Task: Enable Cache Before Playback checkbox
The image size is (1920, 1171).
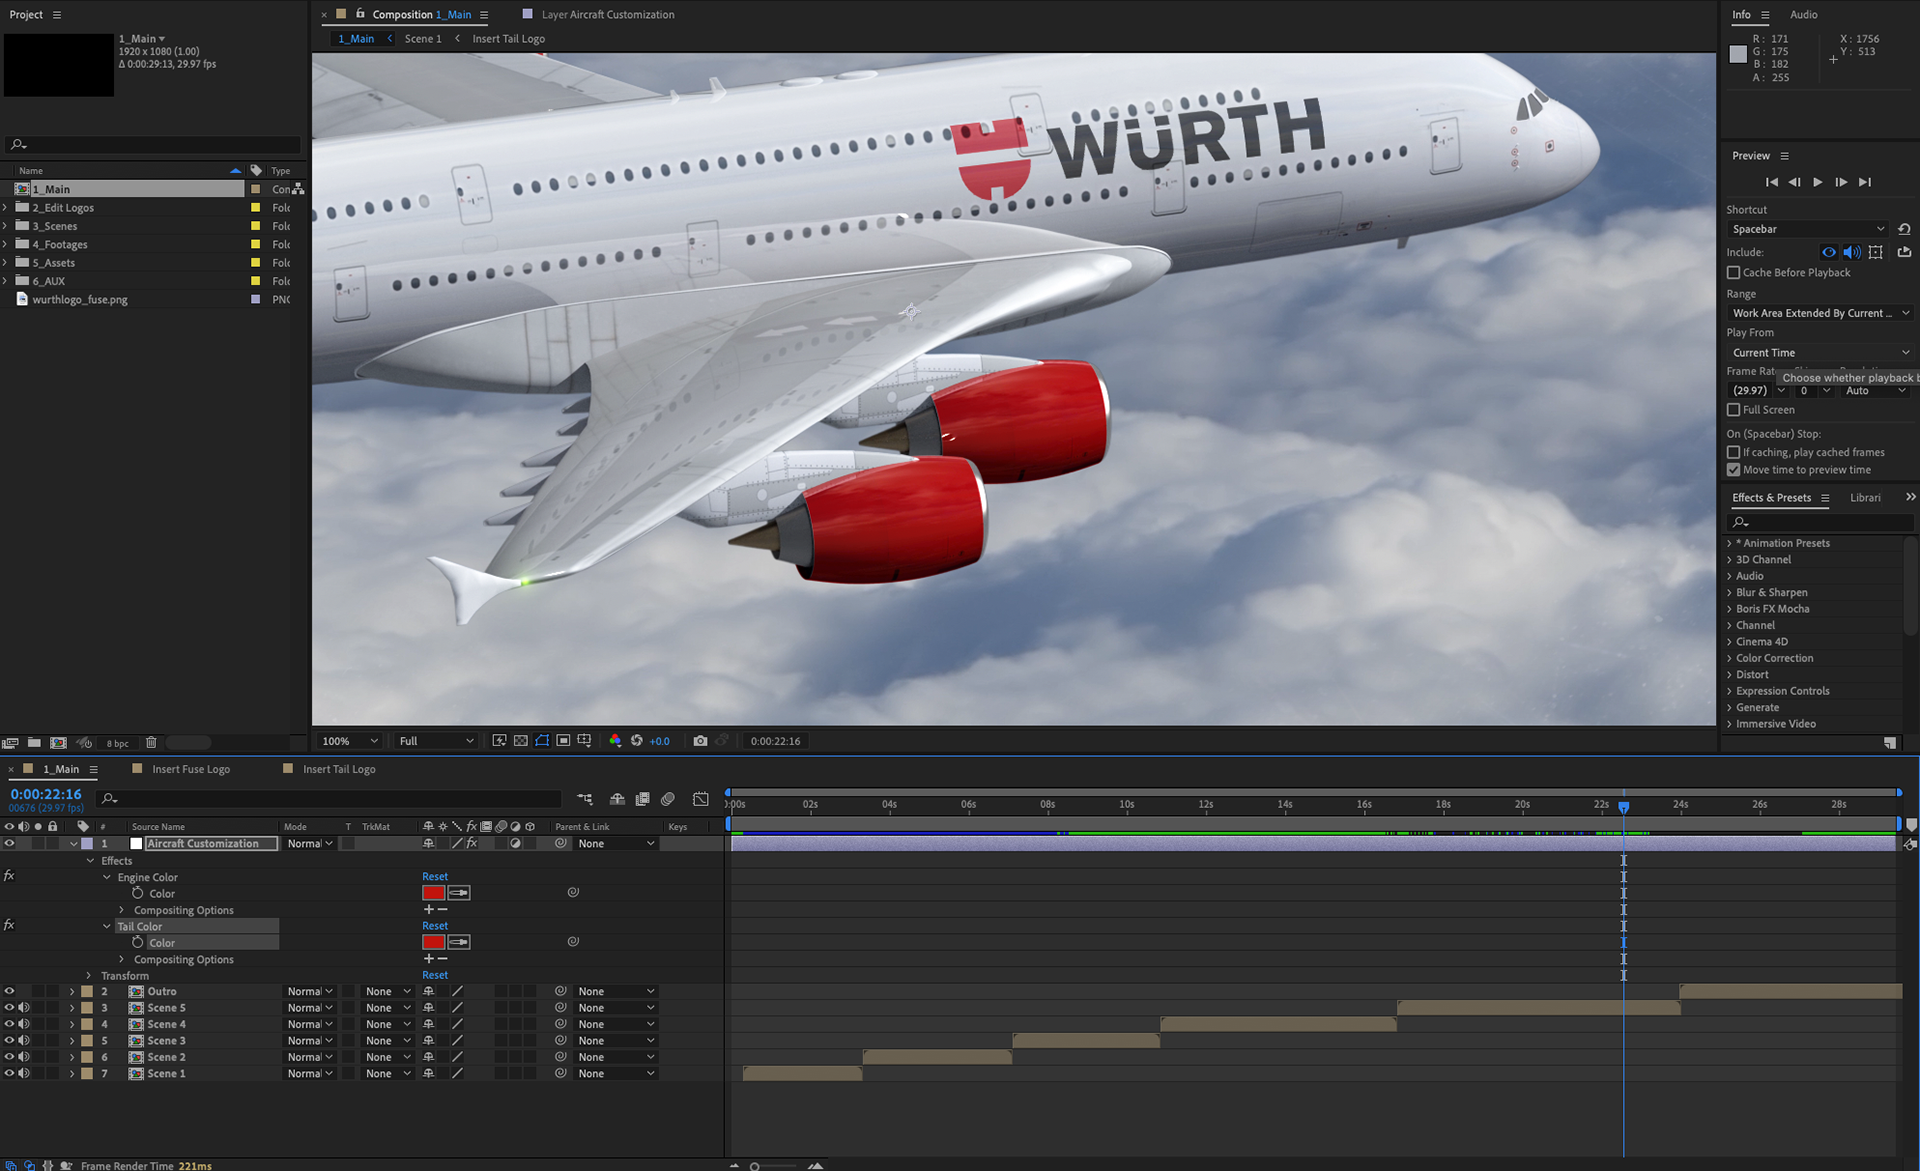Action: (1734, 272)
